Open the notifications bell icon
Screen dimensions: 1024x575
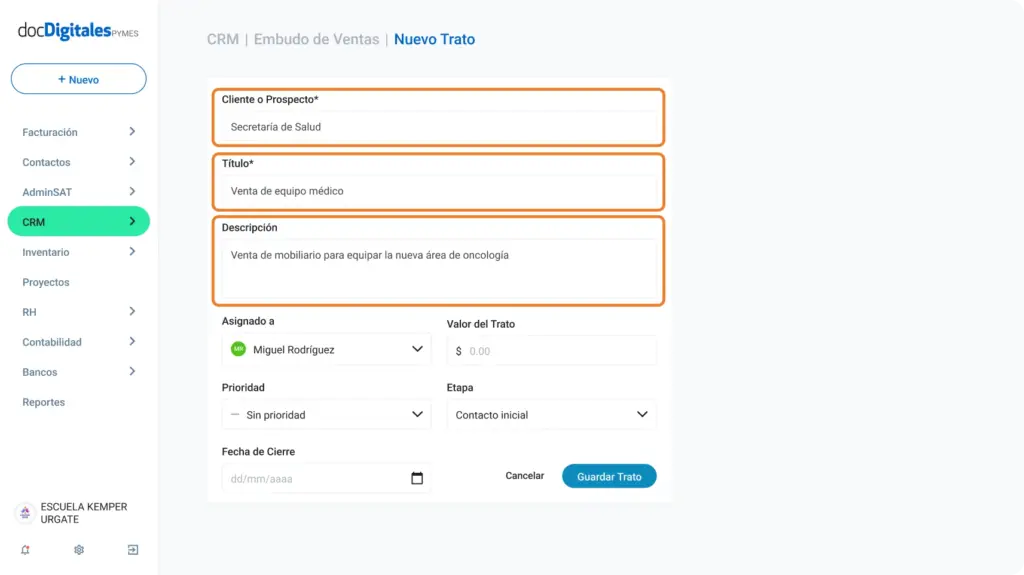click(x=25, y=550)
